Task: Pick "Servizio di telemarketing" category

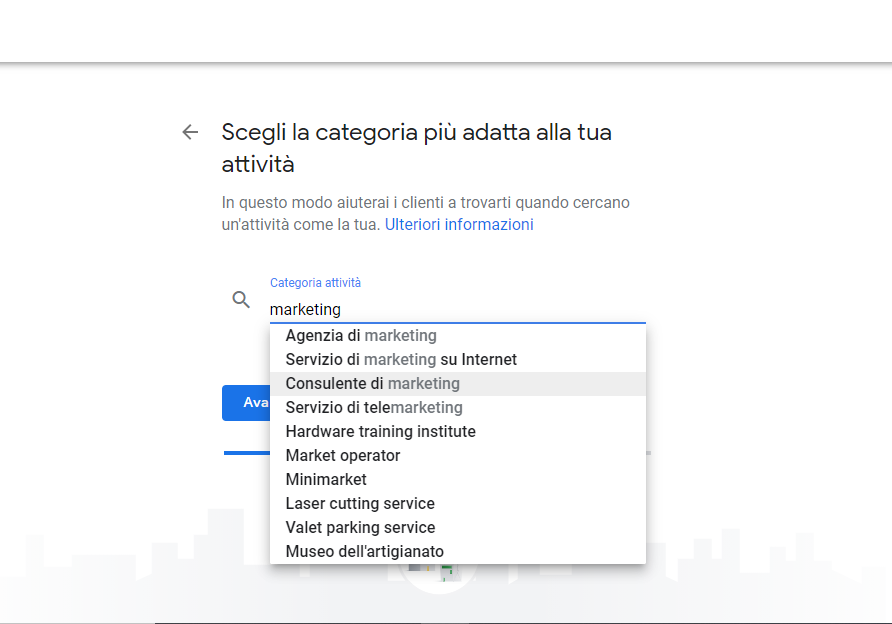Action: coord(457,407)
